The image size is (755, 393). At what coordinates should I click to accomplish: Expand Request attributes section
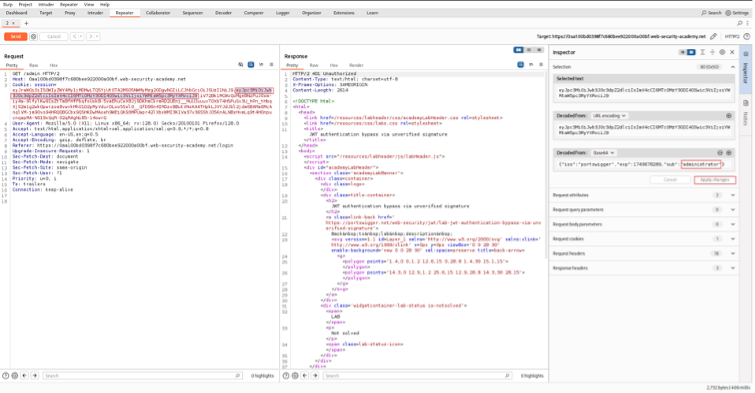point(733,195)
